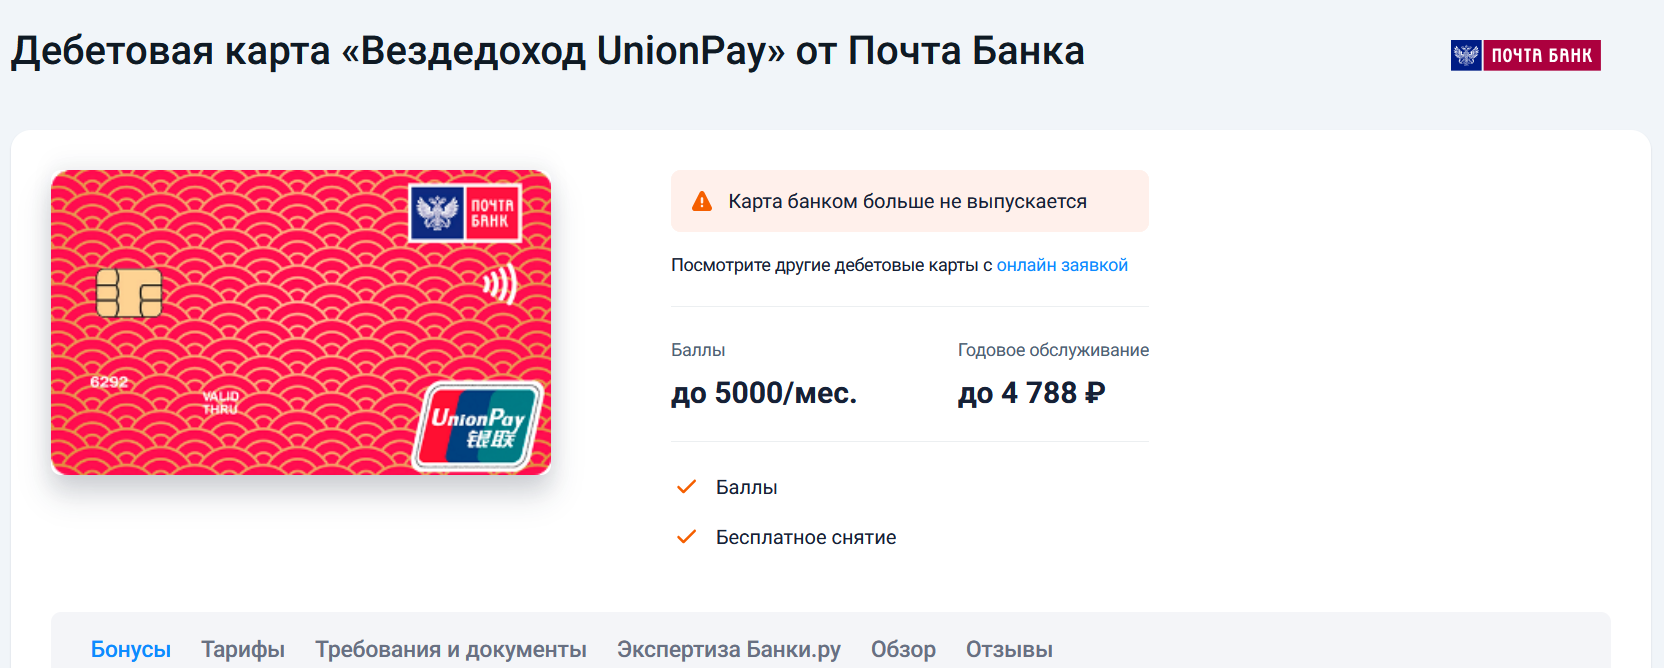This screenshot has height=668, width=1664.
Task: Open the Требования и документы tab
Action: (451, 649)
